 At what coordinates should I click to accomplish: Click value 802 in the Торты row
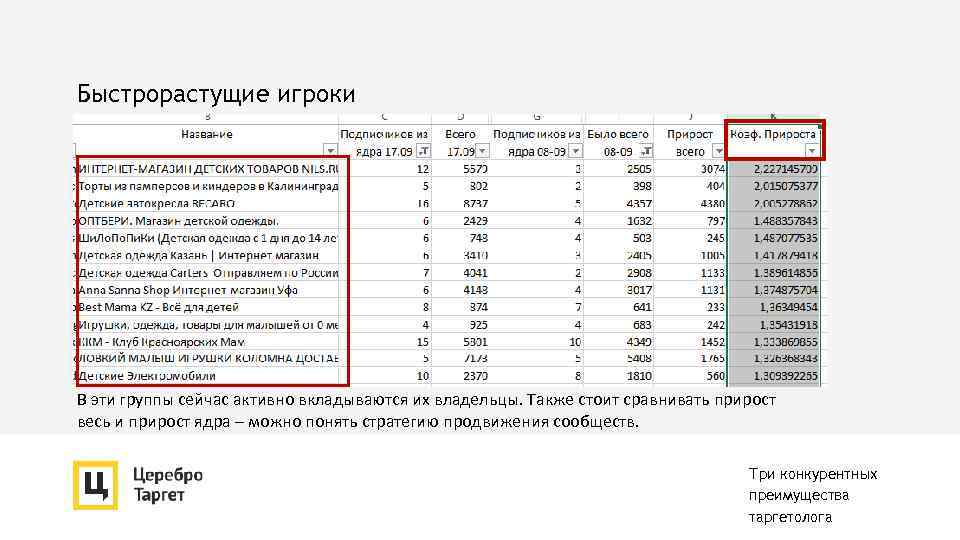[x=478, y=186]
